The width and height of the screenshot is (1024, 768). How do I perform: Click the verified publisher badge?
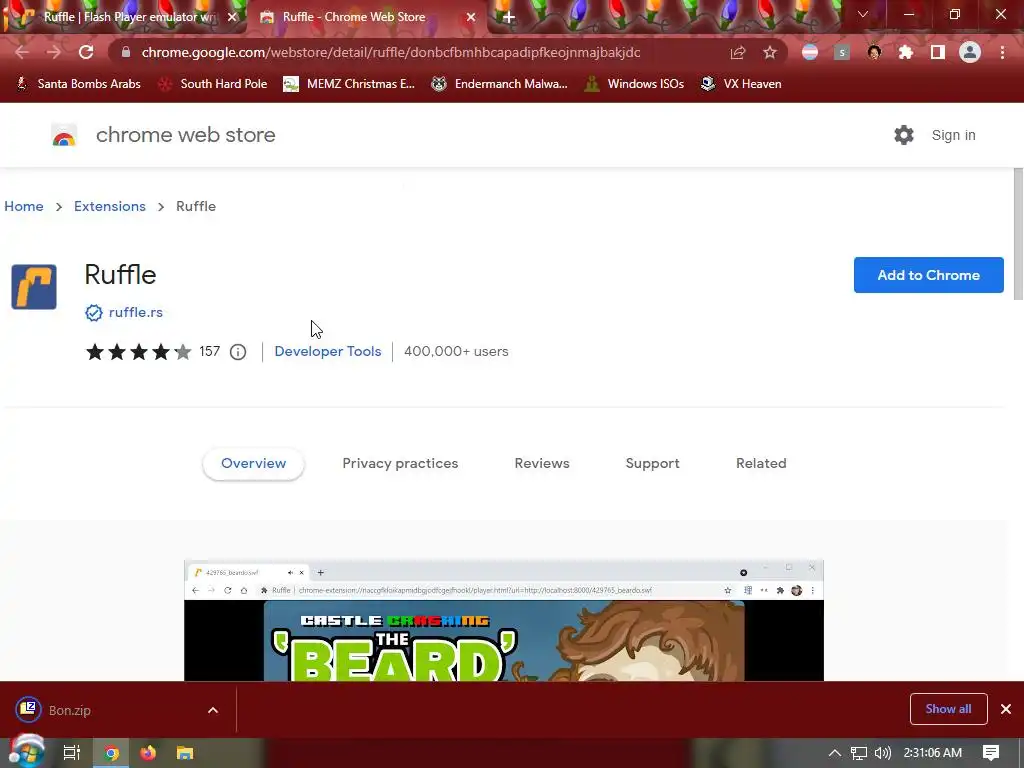click(x=93, y=313)
